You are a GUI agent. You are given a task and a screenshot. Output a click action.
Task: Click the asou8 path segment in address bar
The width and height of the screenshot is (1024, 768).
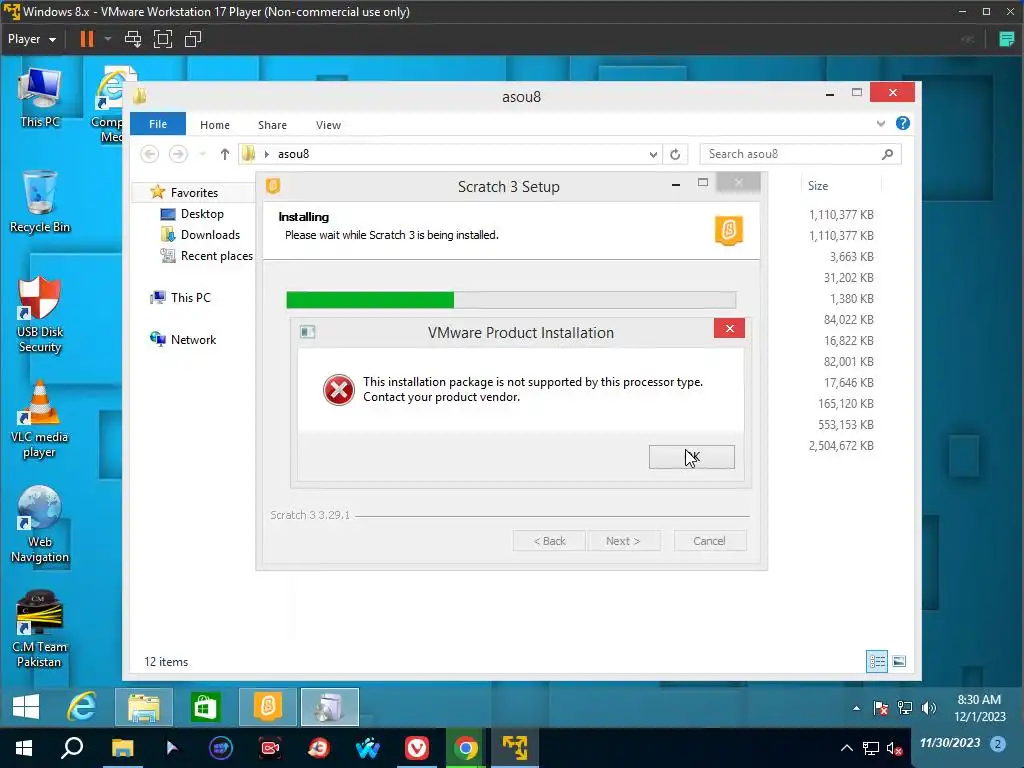(293, 154)
